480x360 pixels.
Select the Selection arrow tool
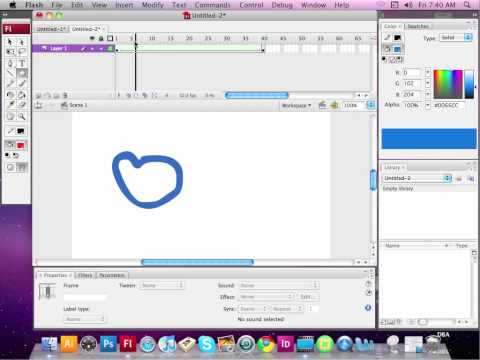click(x=10, y=42)
